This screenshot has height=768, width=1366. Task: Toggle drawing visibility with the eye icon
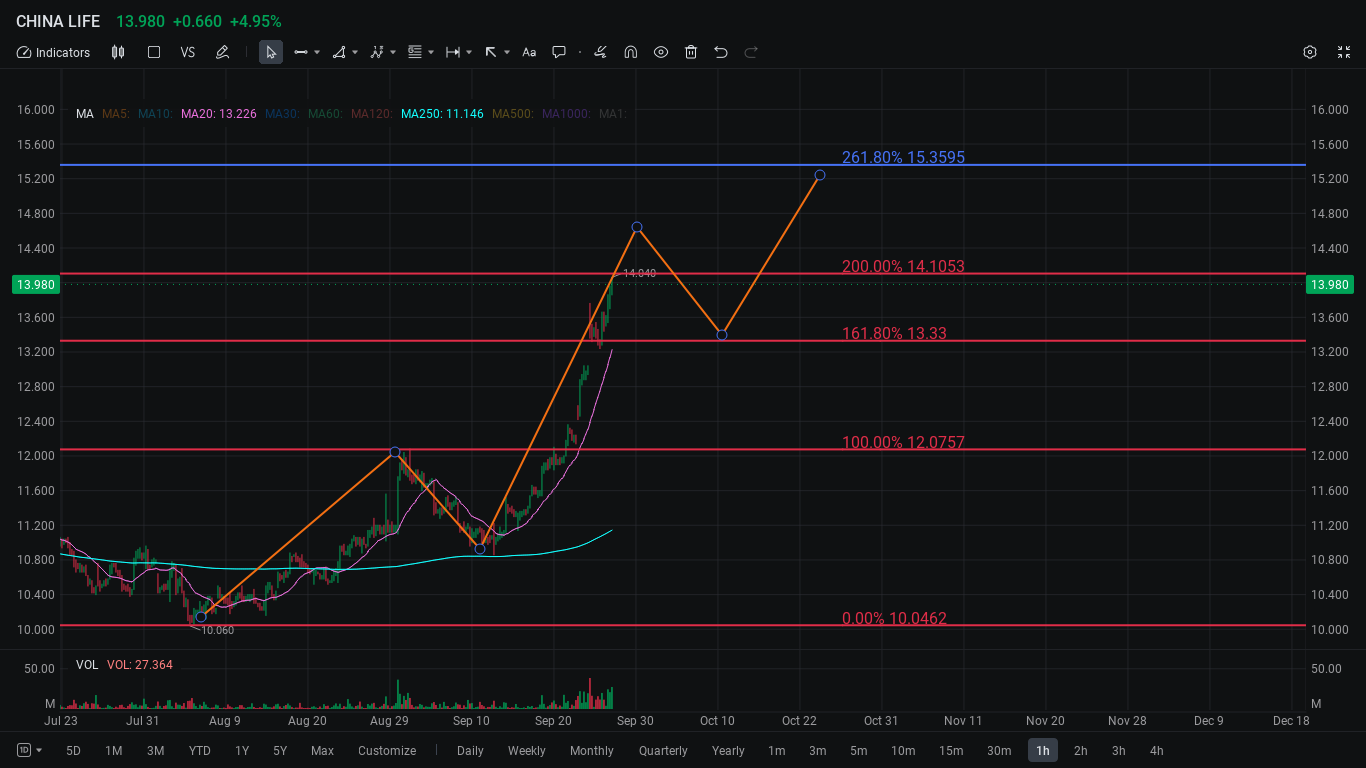pyautogui.click(x=661, y=52)
